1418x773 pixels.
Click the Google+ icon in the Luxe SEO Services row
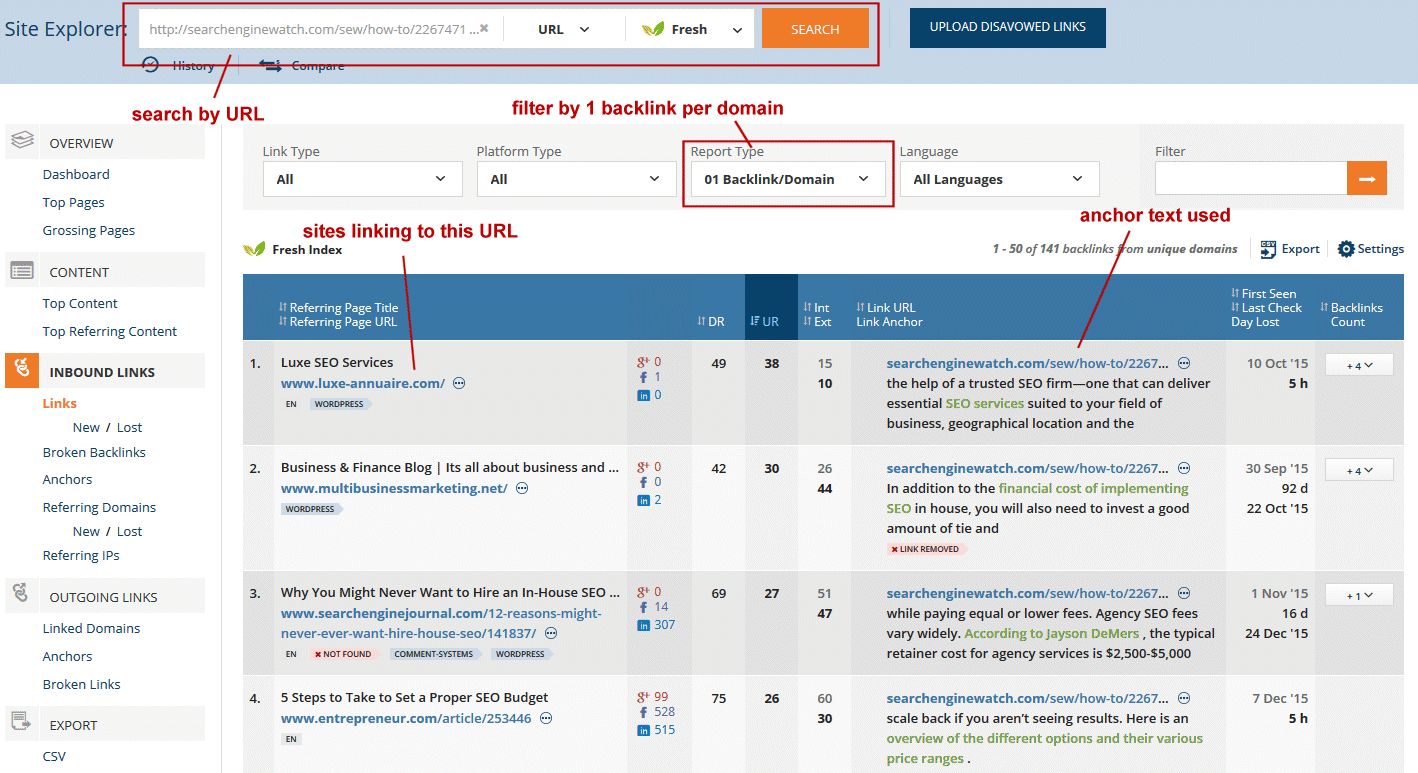643,362
